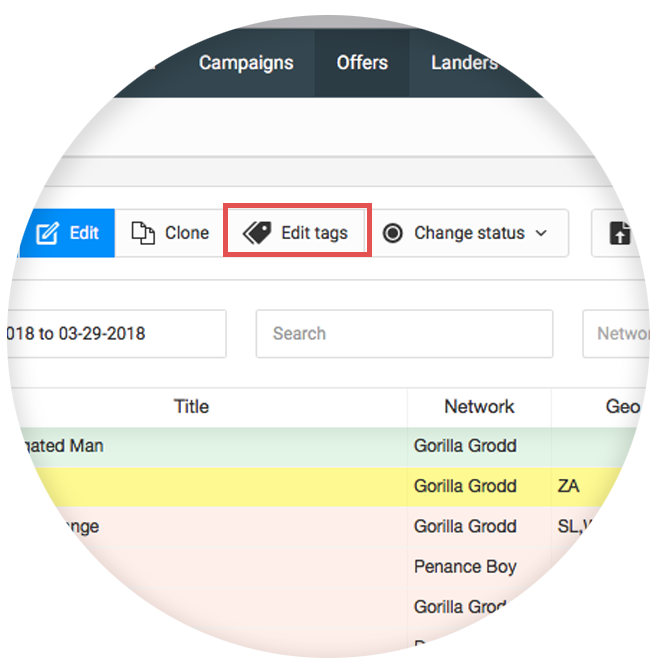Click the Change status circle icon
This screenshot has height=669, width=661.
coord(393,233)
